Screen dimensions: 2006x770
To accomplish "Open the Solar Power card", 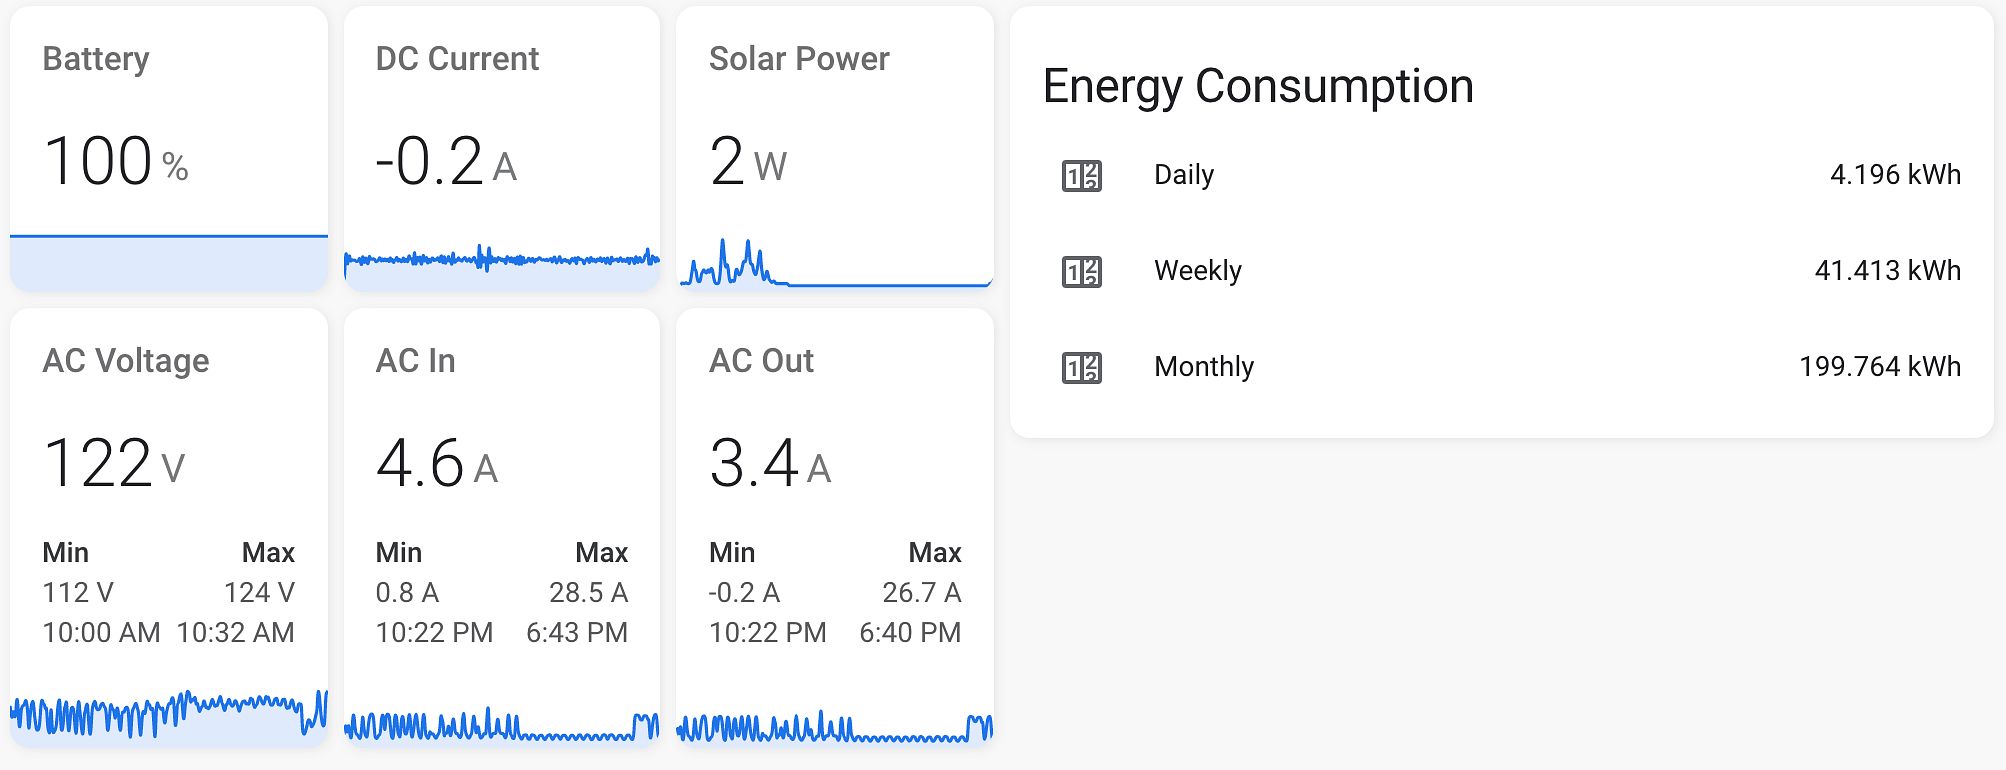I will tap(835, 150).
